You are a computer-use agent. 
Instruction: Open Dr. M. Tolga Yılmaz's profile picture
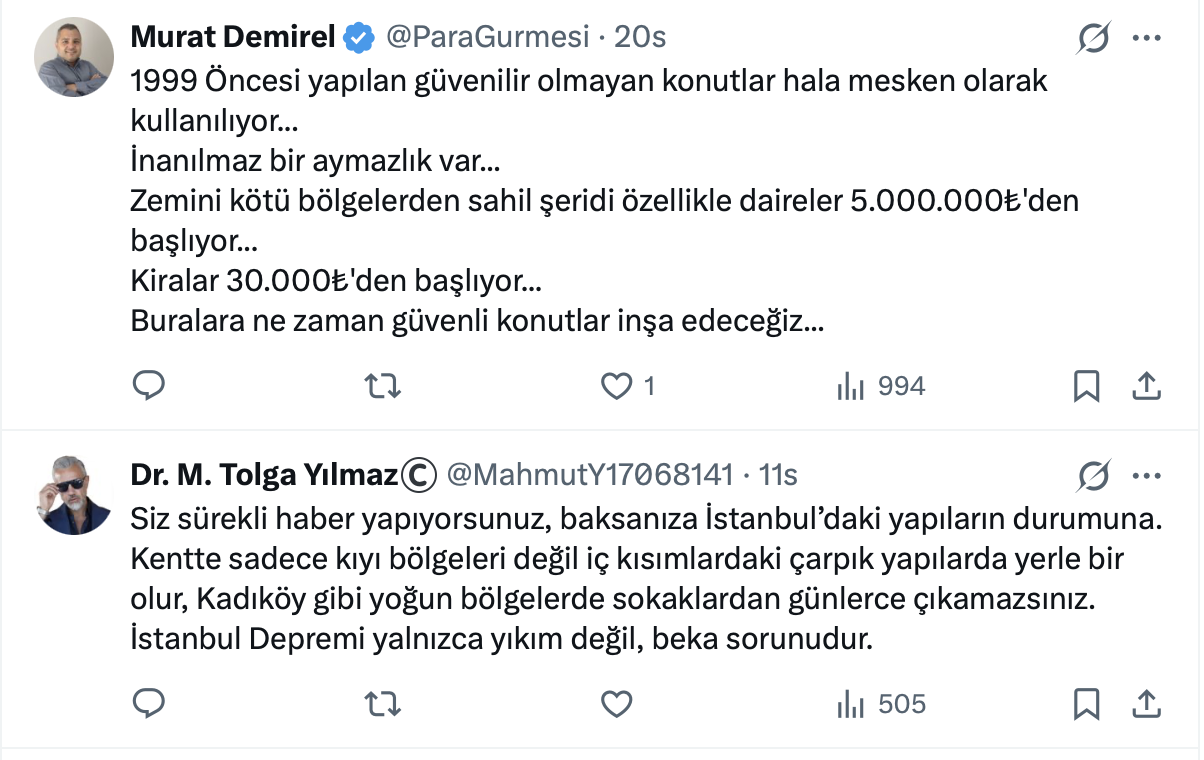tap(75, 493)
